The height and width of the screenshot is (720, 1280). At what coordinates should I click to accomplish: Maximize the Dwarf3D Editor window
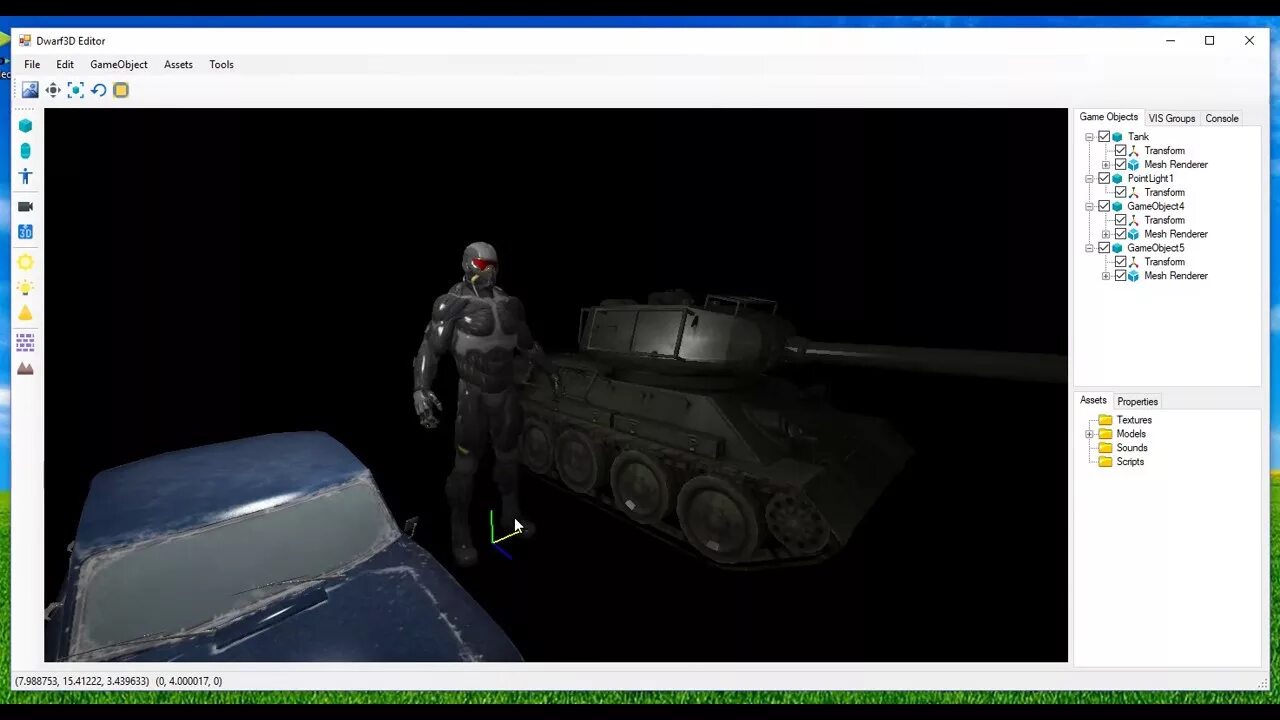coord(1209,41)
